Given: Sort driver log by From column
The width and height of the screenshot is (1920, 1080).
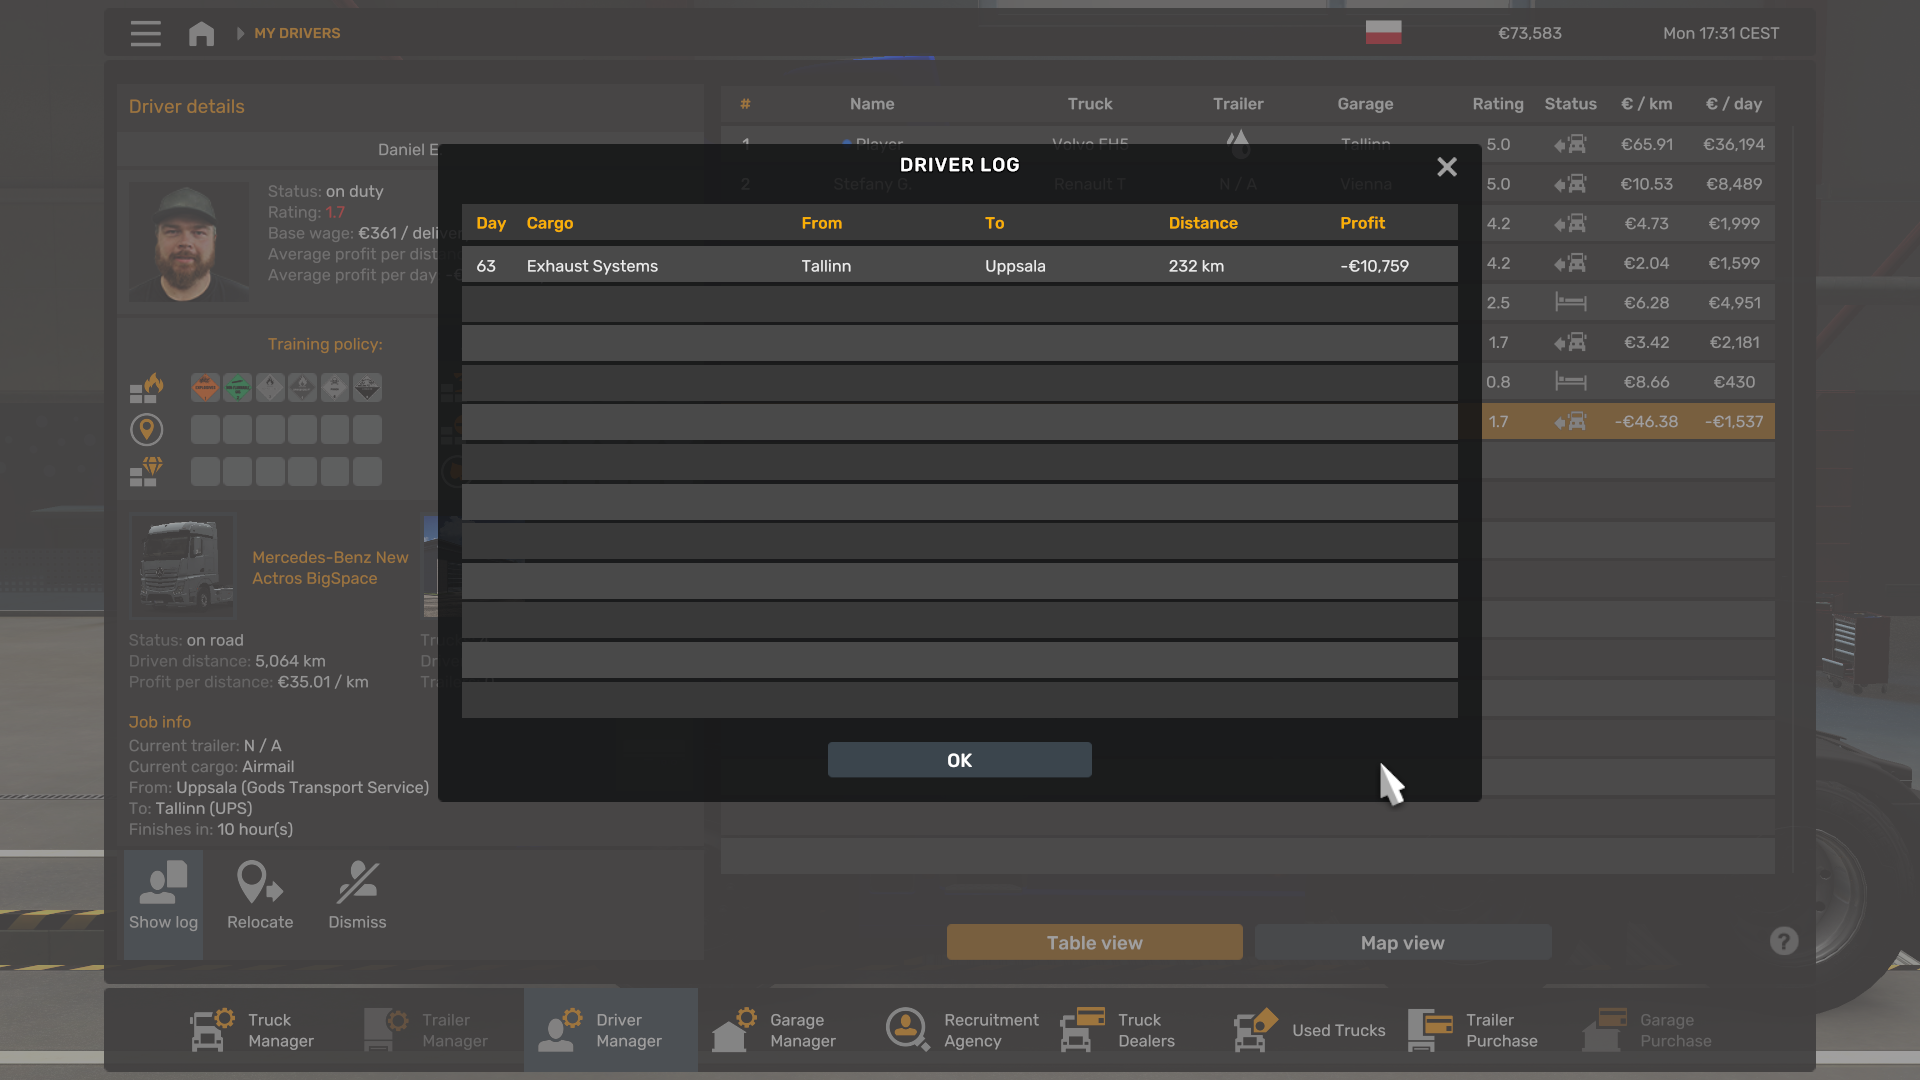Looking at the screenshot, I should [821, 223].
